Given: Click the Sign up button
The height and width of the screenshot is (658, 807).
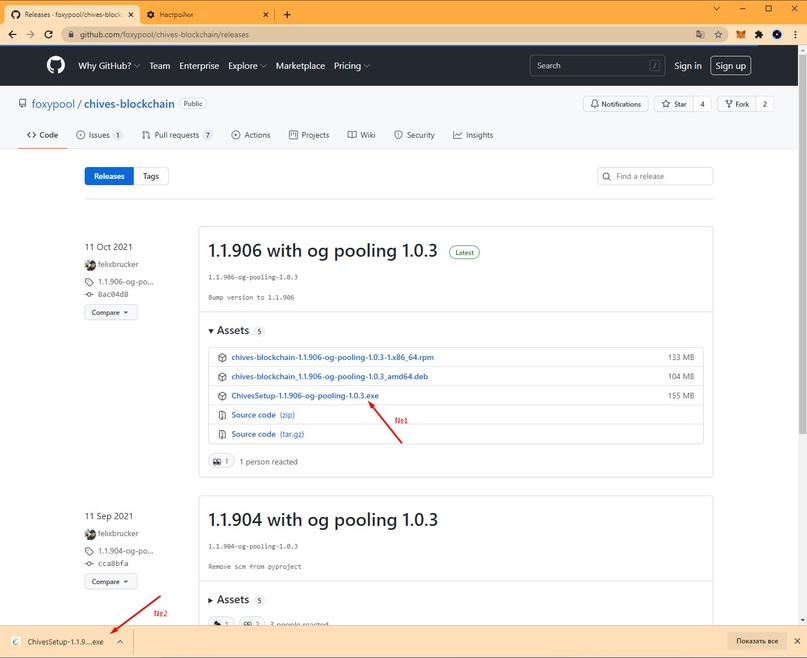Looking at the screenshot, I should point(730,66).
